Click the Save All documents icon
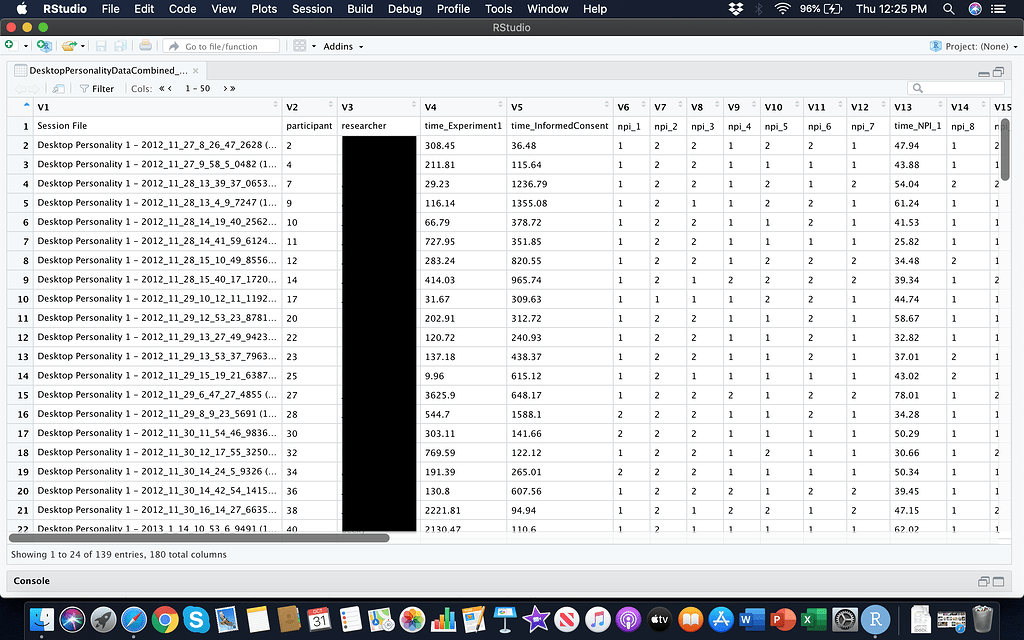This screenshot has height=640, width=1024. 118,46
